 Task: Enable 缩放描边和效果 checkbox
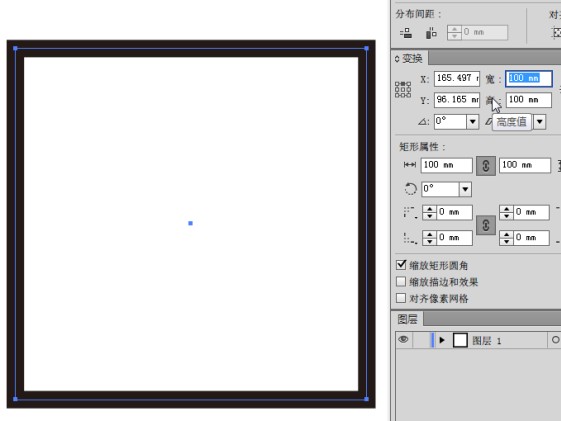tap(401, 282)
